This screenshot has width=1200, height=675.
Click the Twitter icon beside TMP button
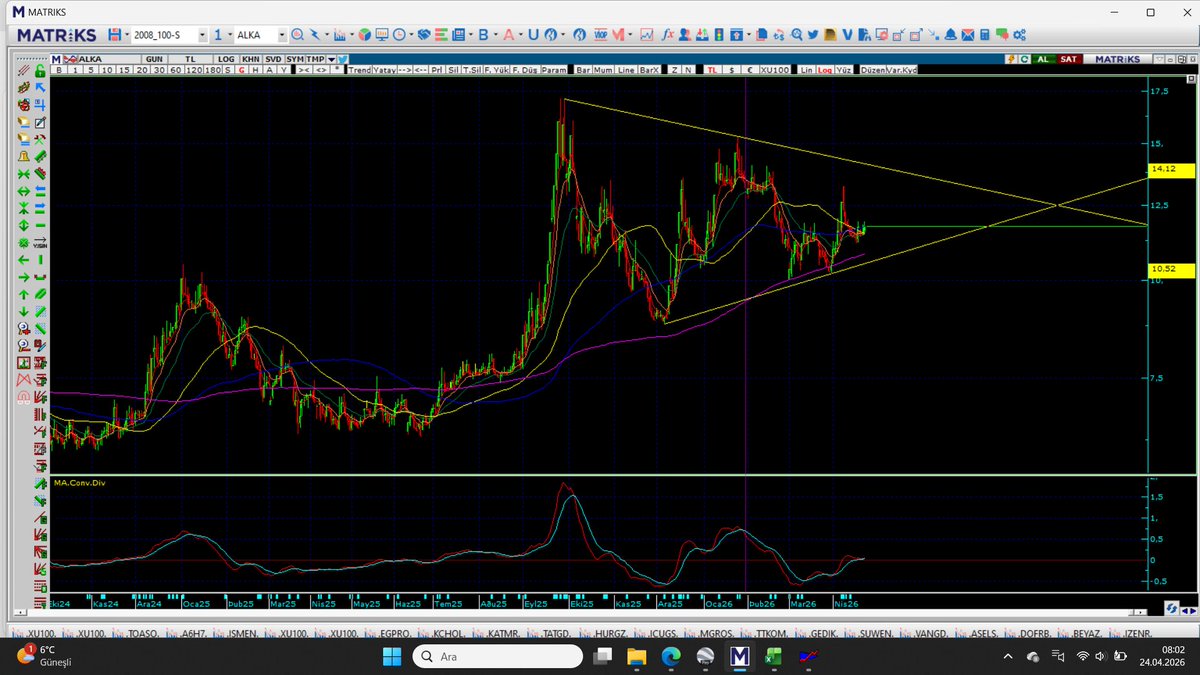(342, 59)
